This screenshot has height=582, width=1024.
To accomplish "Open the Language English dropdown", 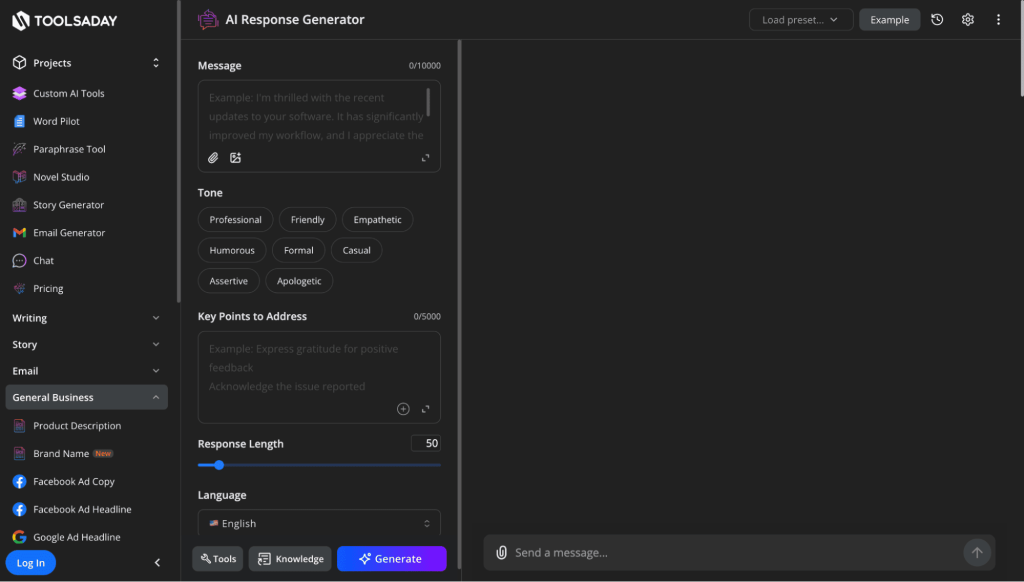I will (319, 523).
